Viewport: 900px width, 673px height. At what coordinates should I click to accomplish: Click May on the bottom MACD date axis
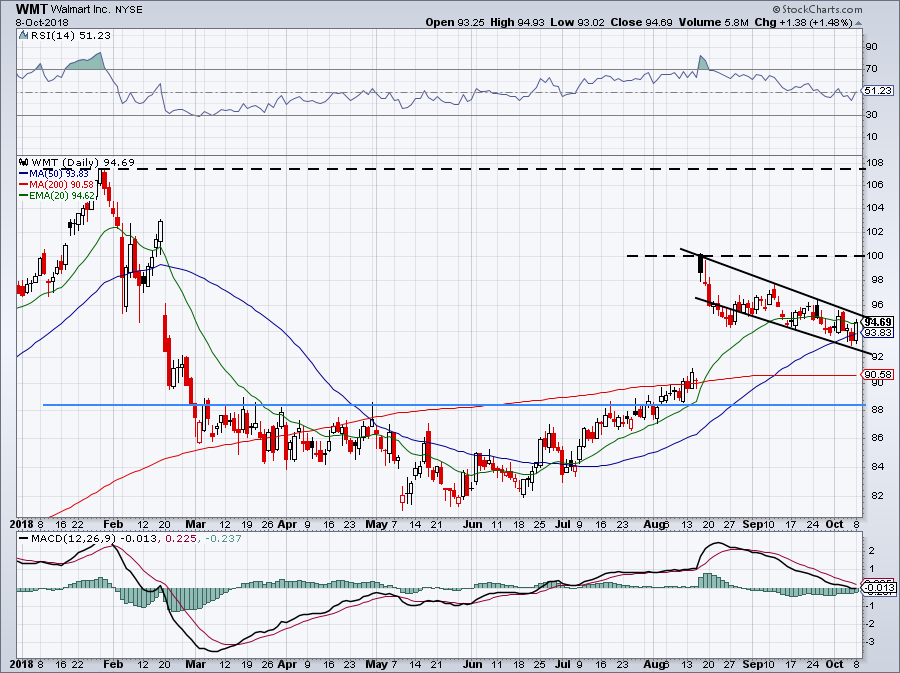[377, 664]
